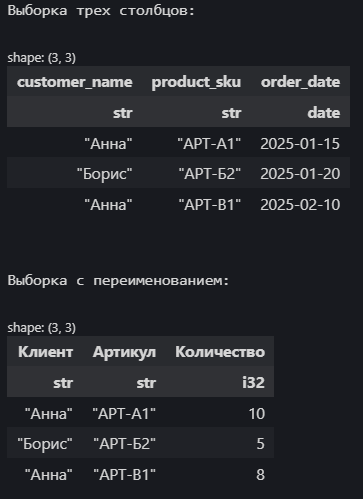The height and width of the screenshot is (499, 363).
Task: Click the order_date column header
Action: pos(301,82)
